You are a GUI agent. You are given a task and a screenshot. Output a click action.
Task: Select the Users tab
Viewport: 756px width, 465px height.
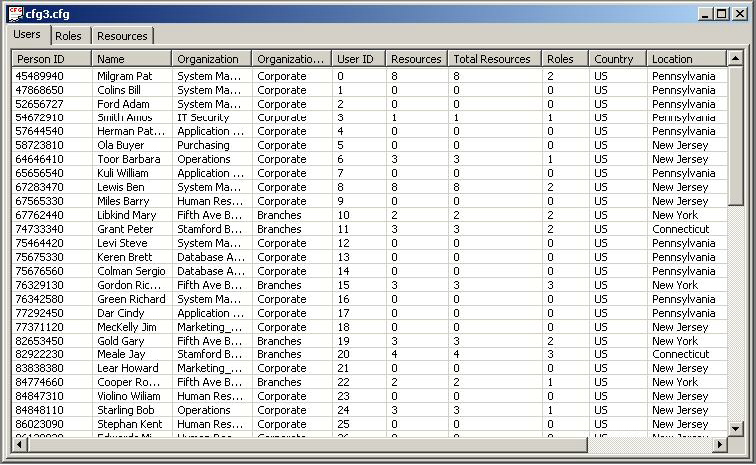click(x=27, y=34)
